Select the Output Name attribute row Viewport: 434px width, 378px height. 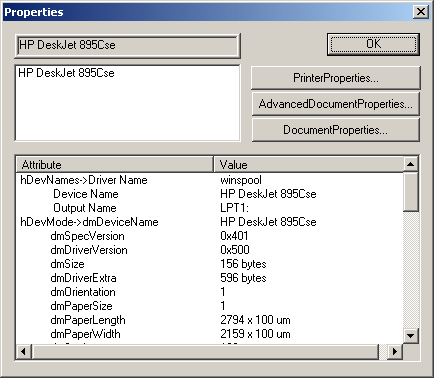[209, 208]
